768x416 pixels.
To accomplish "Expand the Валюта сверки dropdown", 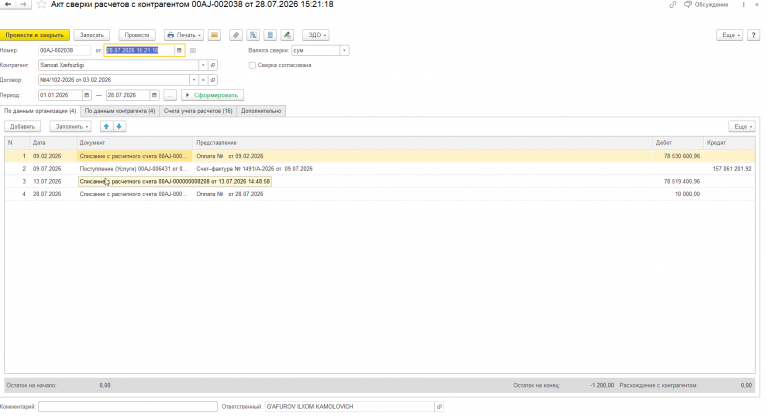I will point(344,50).
